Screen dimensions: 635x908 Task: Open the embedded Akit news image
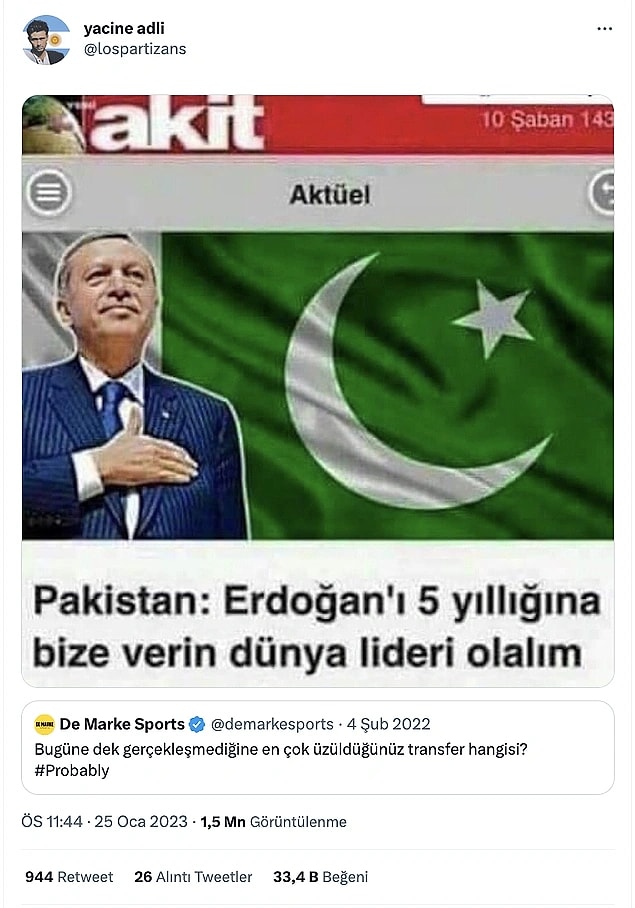(x=318, y=391)
